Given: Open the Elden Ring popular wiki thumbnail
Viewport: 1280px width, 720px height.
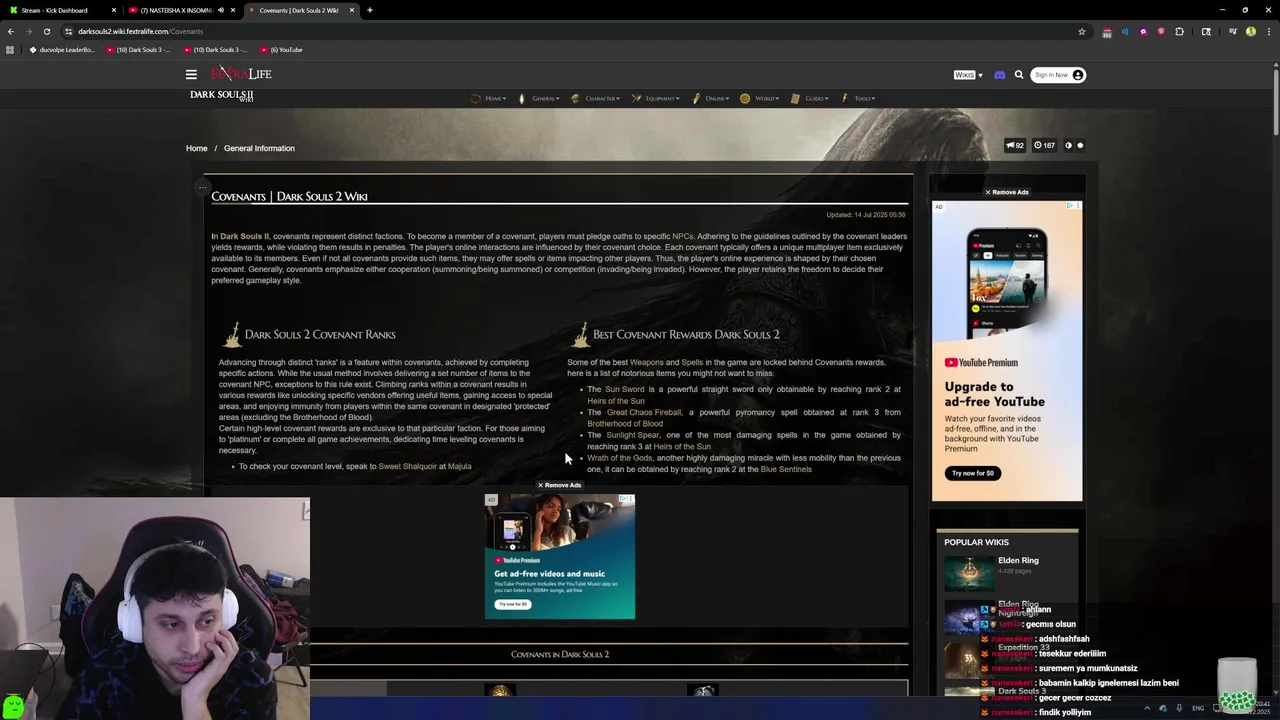Looking at the screenshot, I should point(969,573).
